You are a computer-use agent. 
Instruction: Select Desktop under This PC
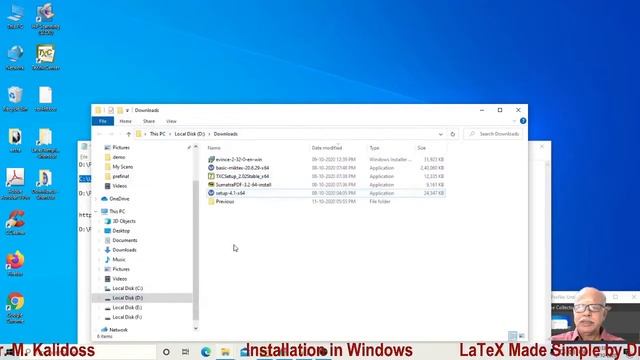pyautogui.click(x=121, y=231)
